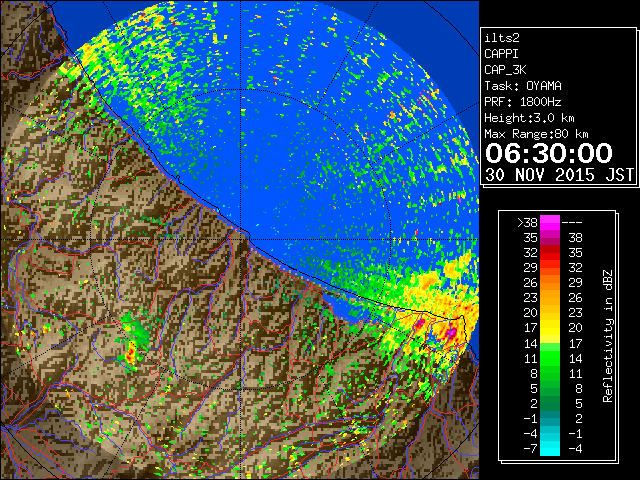The height and width of the screenshot is (480, 640).
Task: Click the red 32 dBZ legend swatch
Action: 550,253
